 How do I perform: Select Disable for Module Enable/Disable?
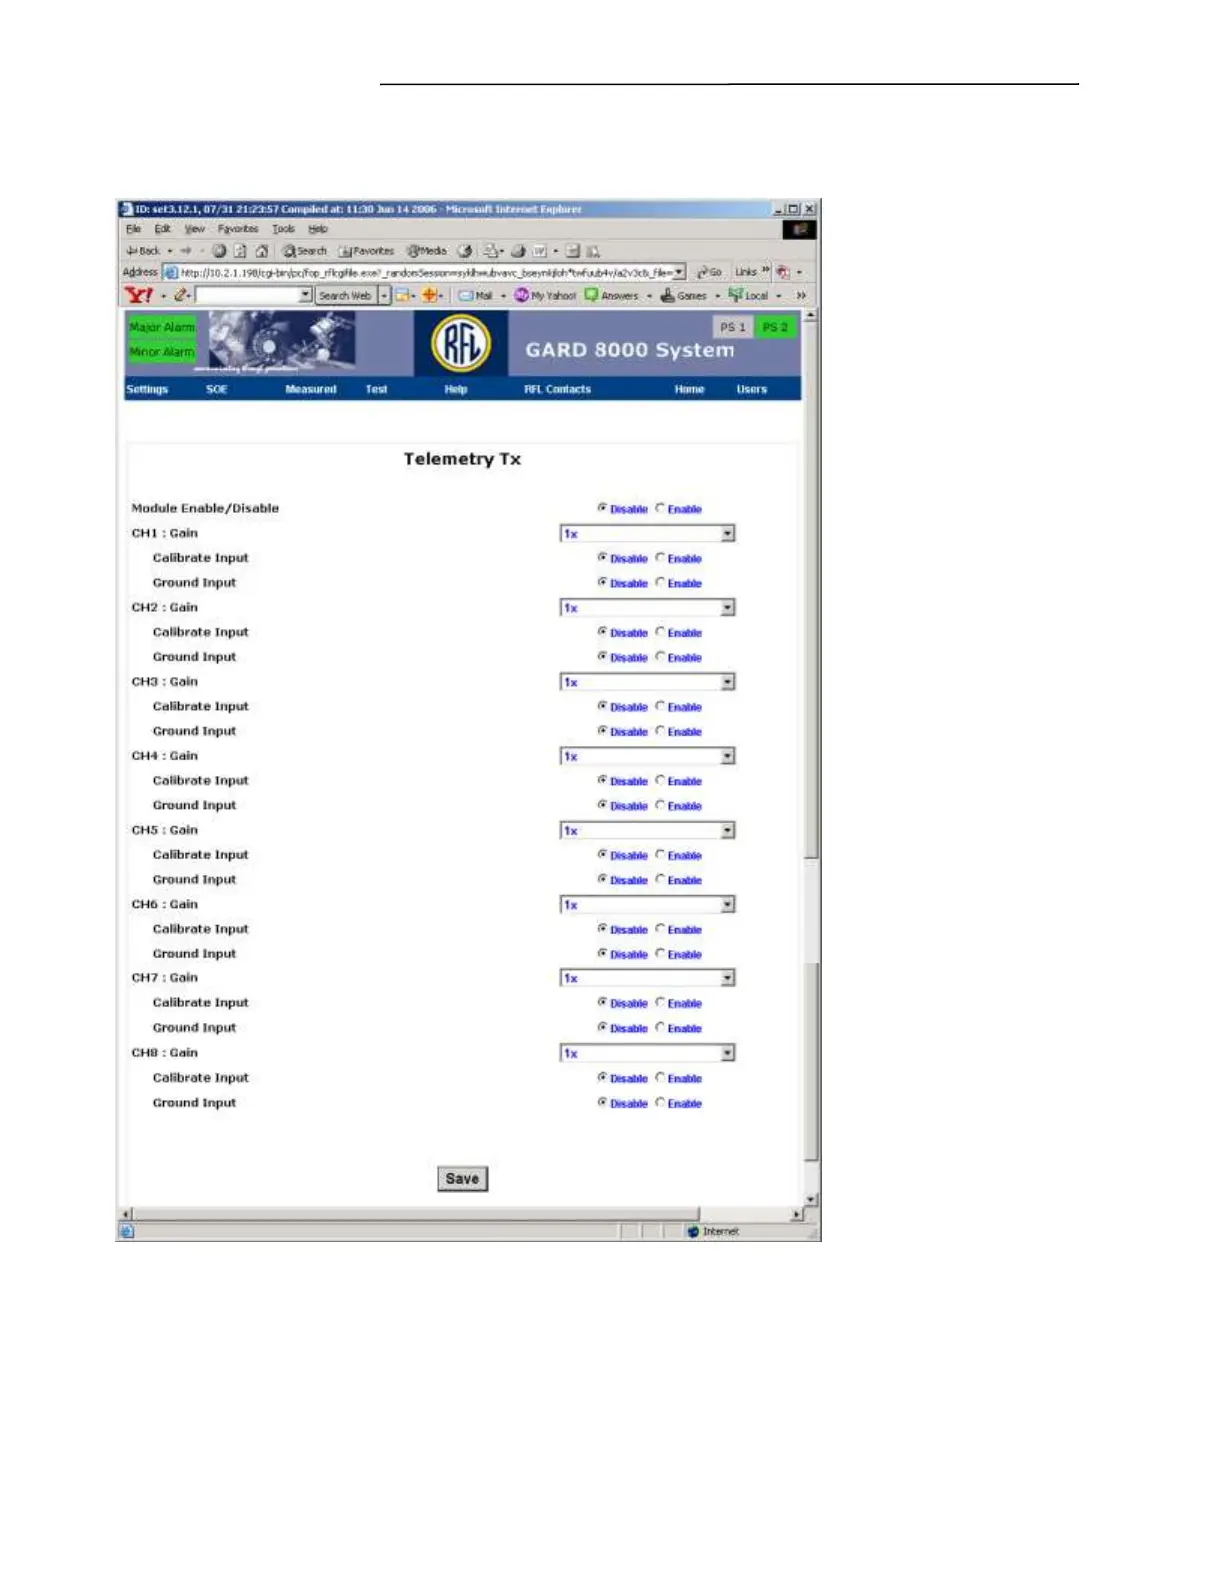point(602,508)
